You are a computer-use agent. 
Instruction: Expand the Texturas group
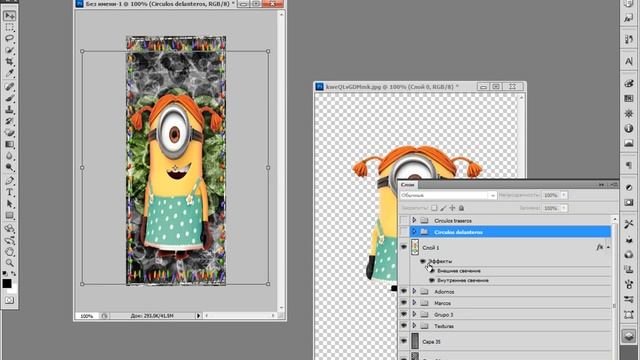click(x=414, y=326)
